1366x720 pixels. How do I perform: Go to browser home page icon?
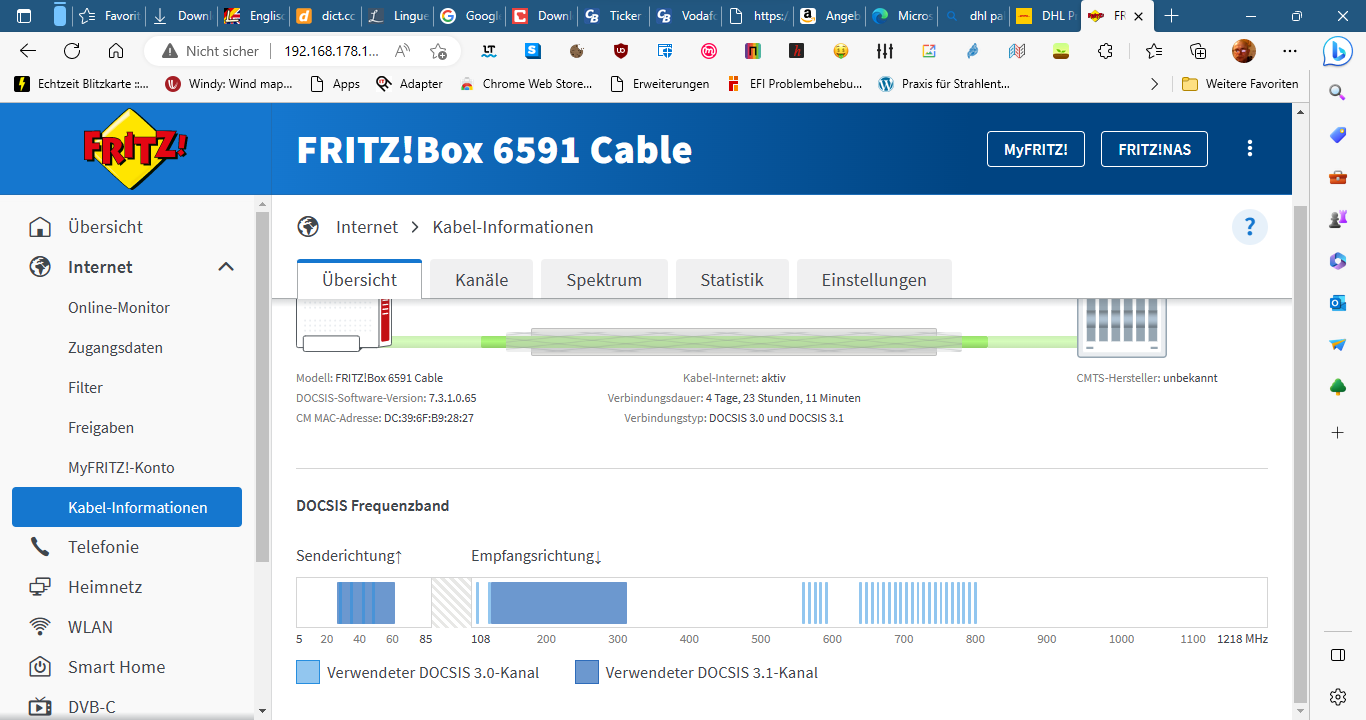(116, 51)
